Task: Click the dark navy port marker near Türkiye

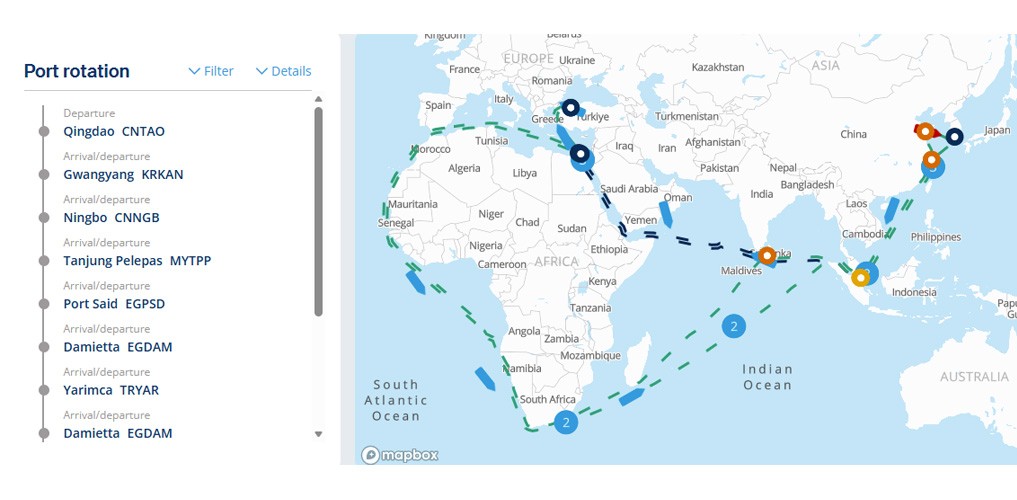Action: [x=570, y=108]
